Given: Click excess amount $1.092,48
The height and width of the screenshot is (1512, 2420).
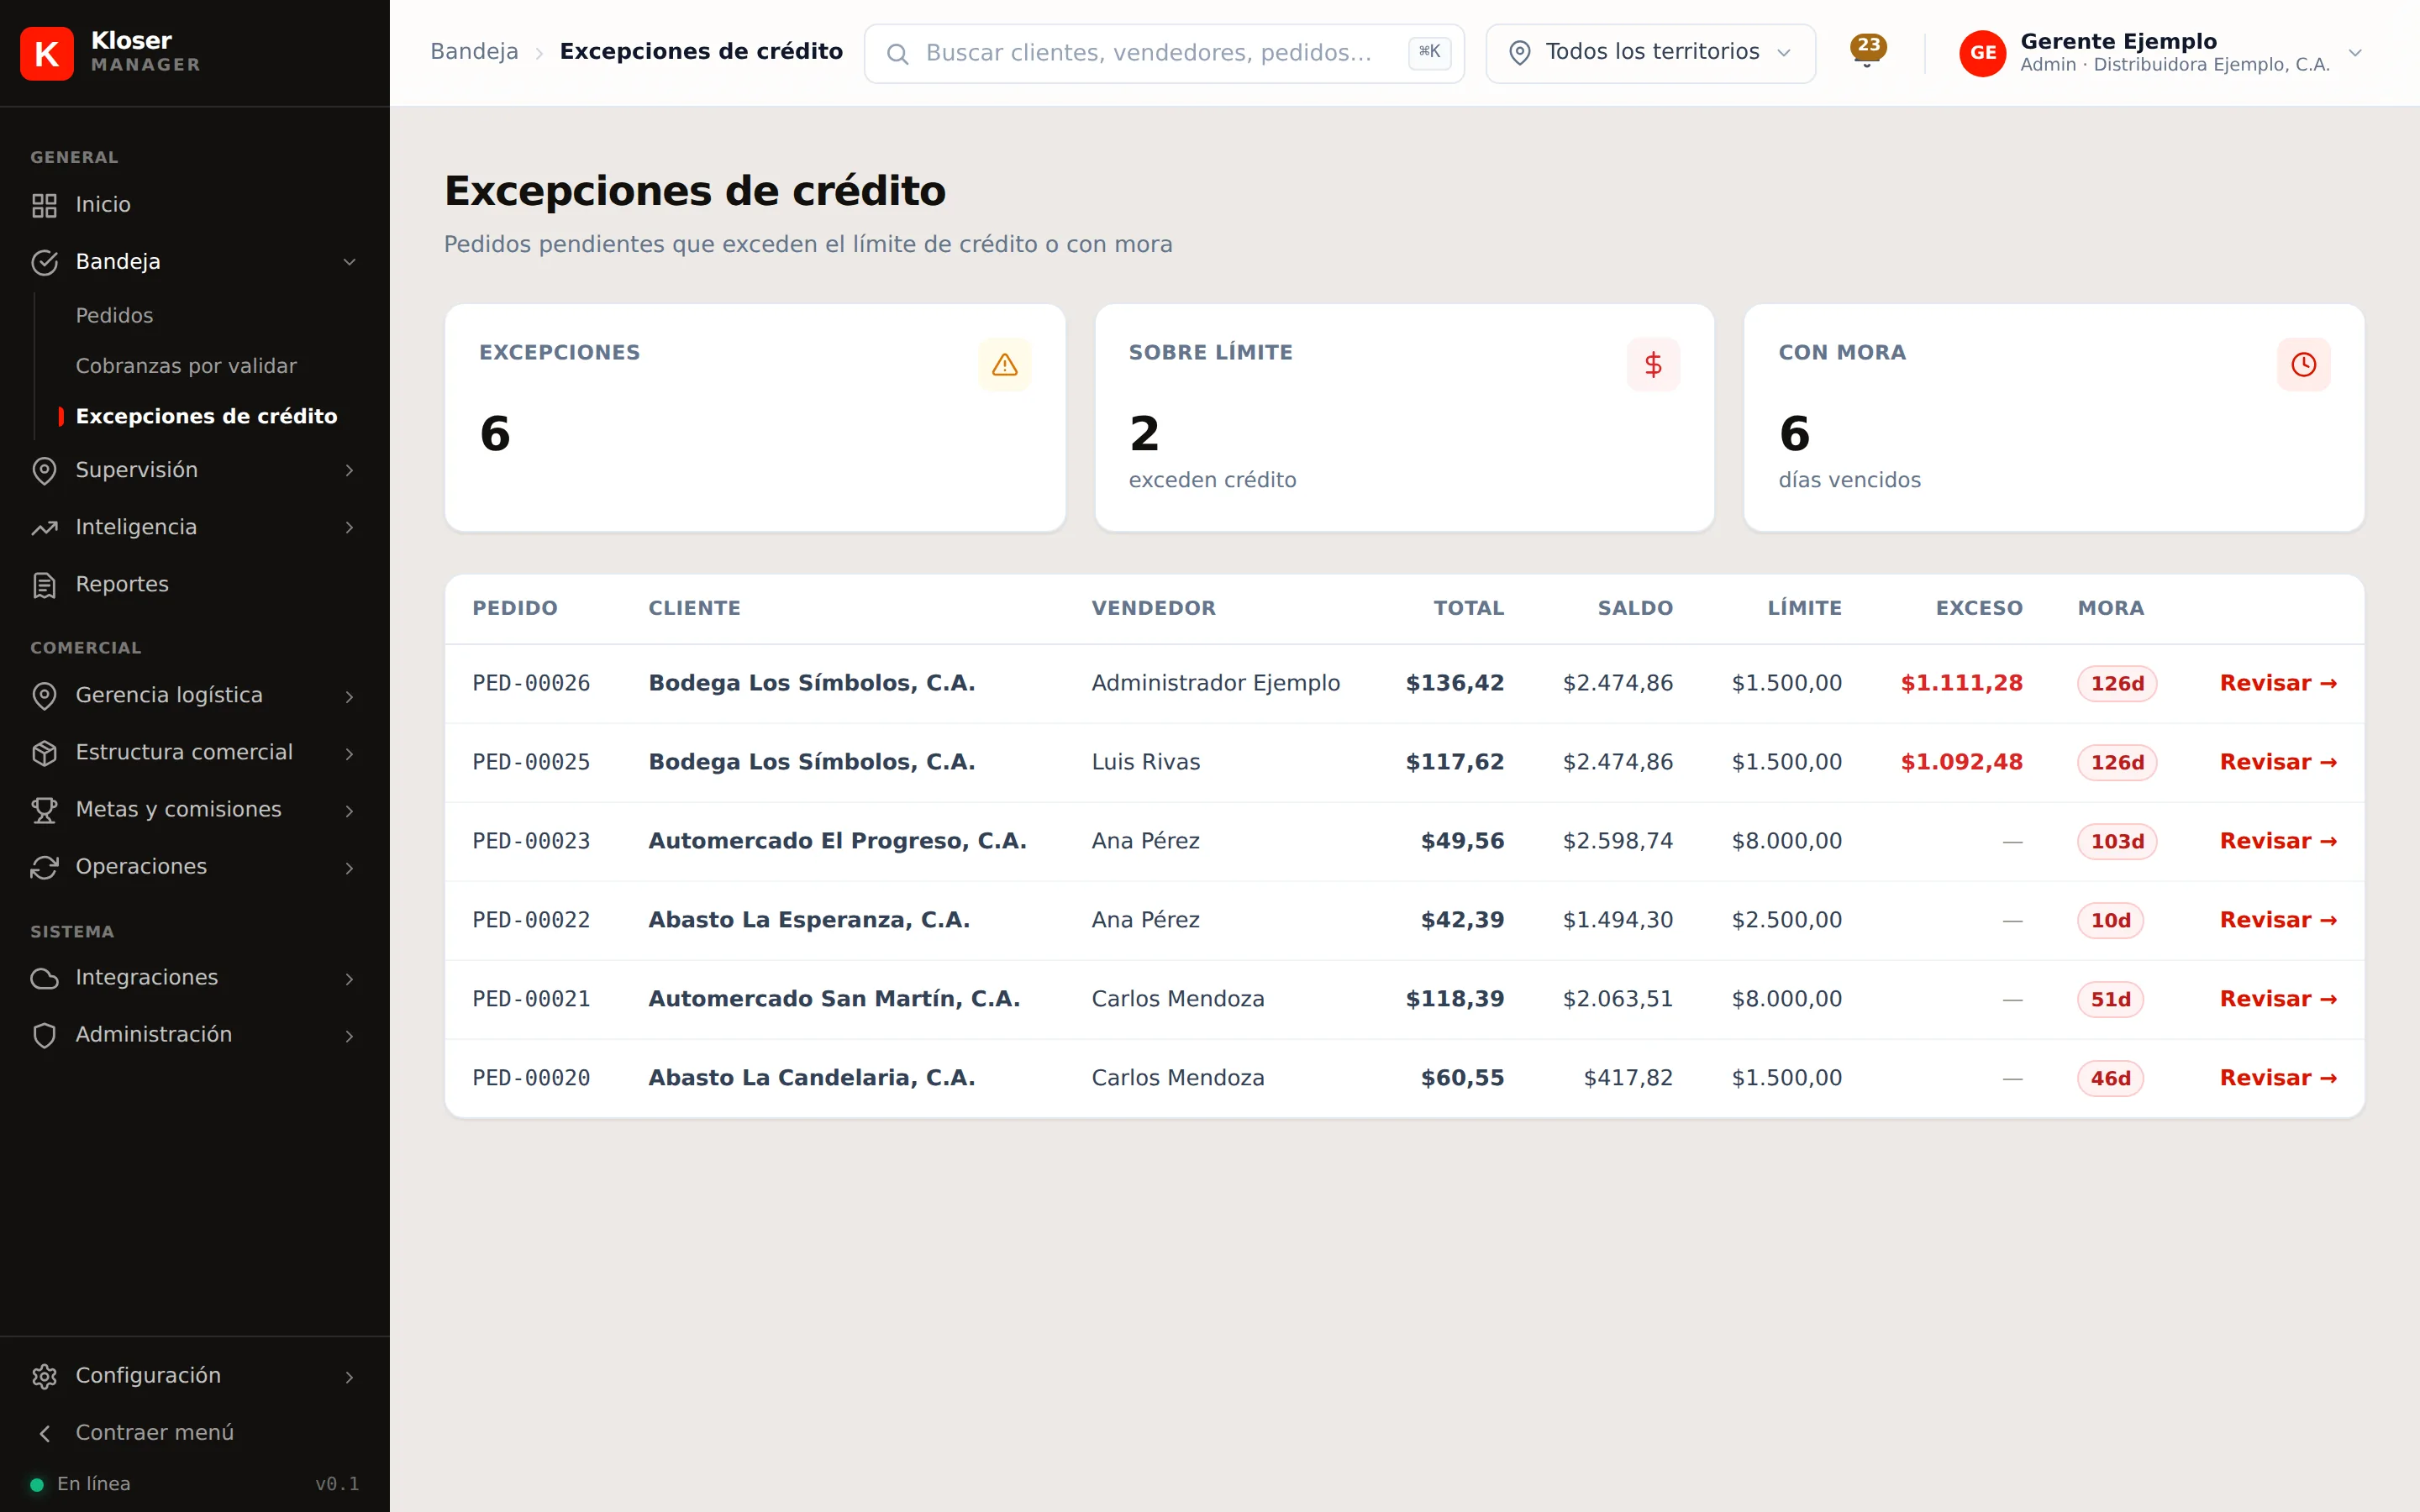Looking at the screenshot, I should [1961, 762].
